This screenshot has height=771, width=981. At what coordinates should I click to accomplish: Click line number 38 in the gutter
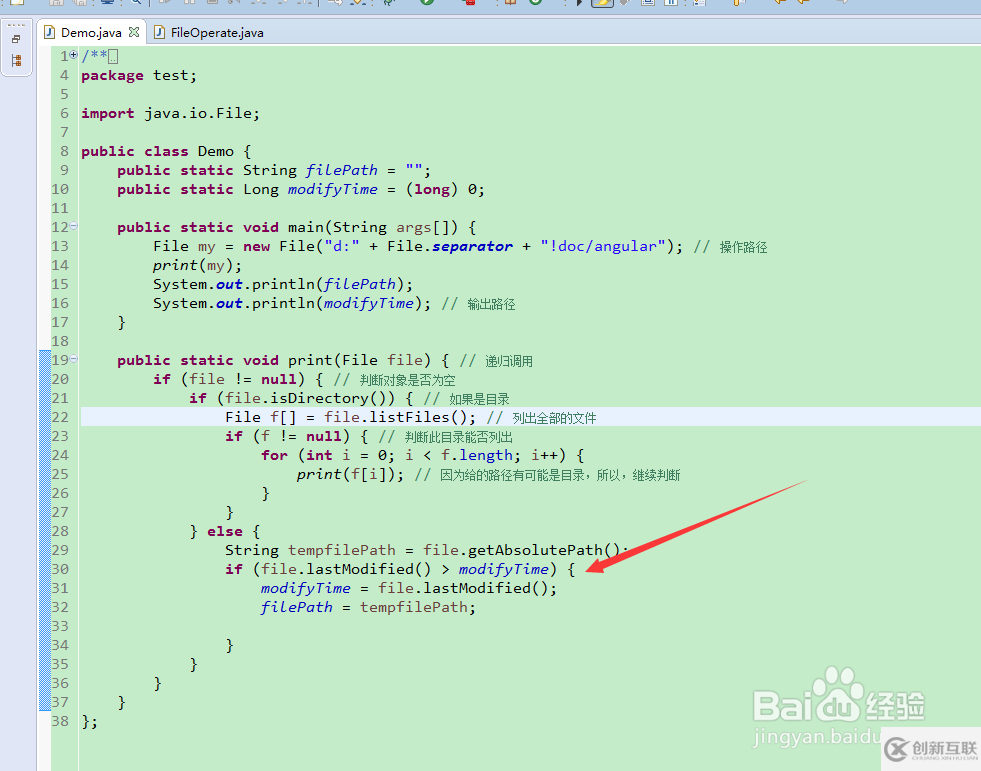tap(60, 721)
